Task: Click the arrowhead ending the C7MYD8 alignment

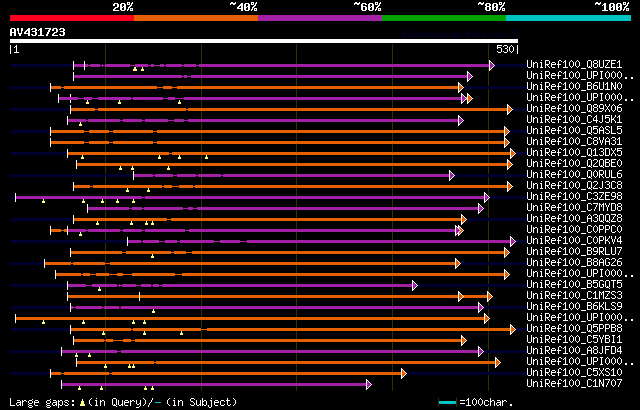Action: (481, 208)
